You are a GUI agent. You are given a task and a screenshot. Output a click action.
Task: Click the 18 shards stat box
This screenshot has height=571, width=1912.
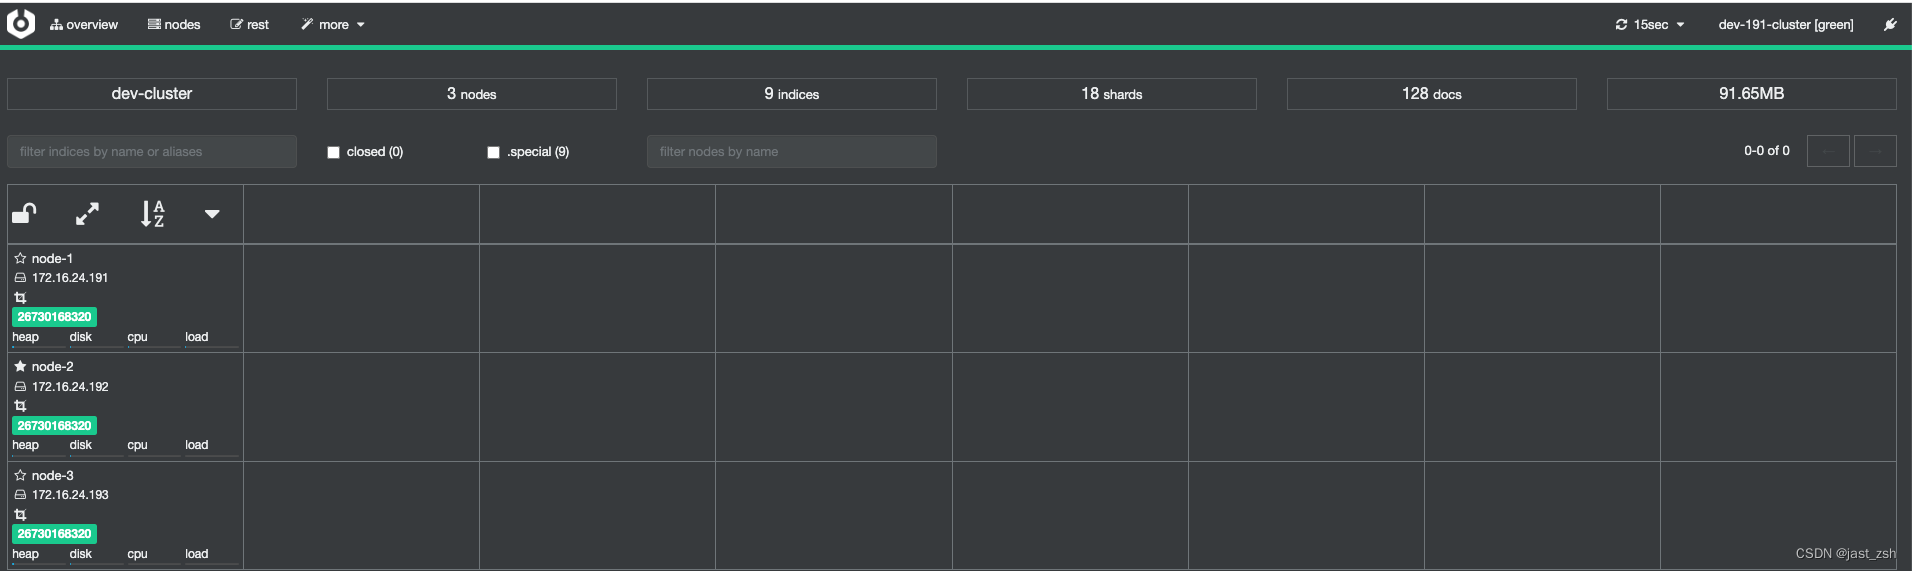1112,94
